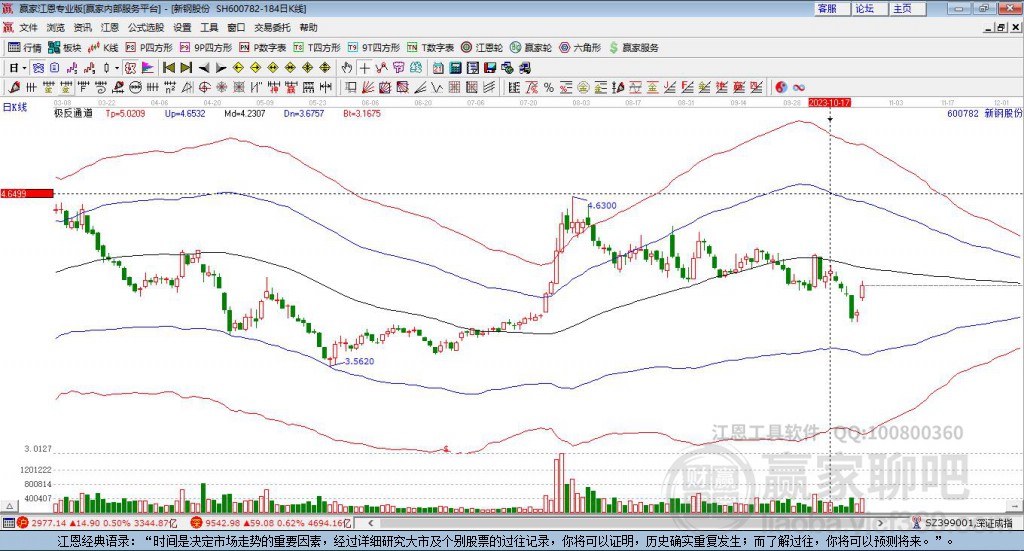Click the red floppy save icon
The image size is (1024, 551).
pos(490,68)
